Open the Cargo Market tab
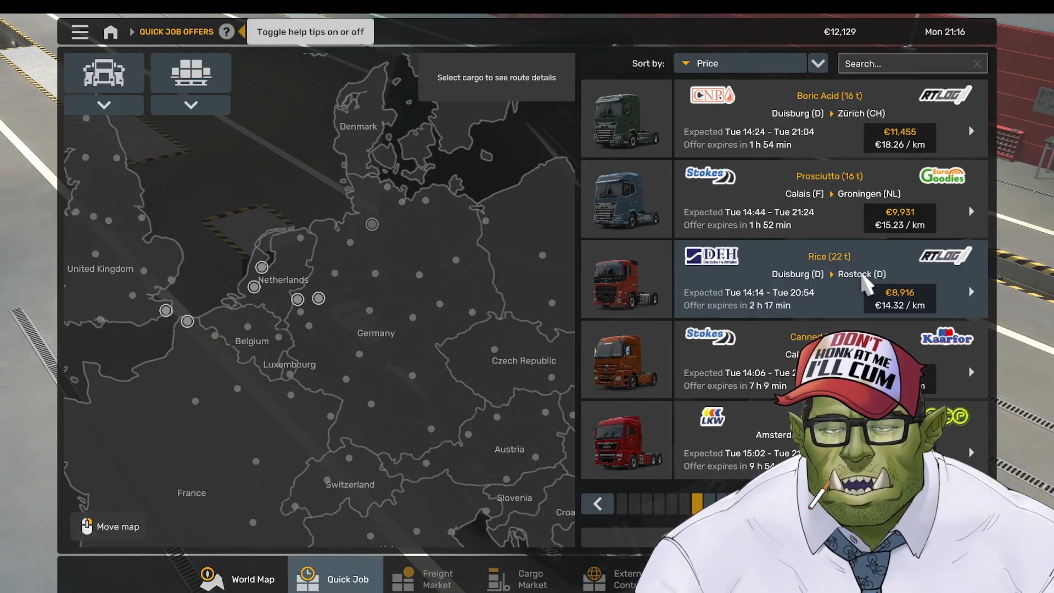 [518, 578]
